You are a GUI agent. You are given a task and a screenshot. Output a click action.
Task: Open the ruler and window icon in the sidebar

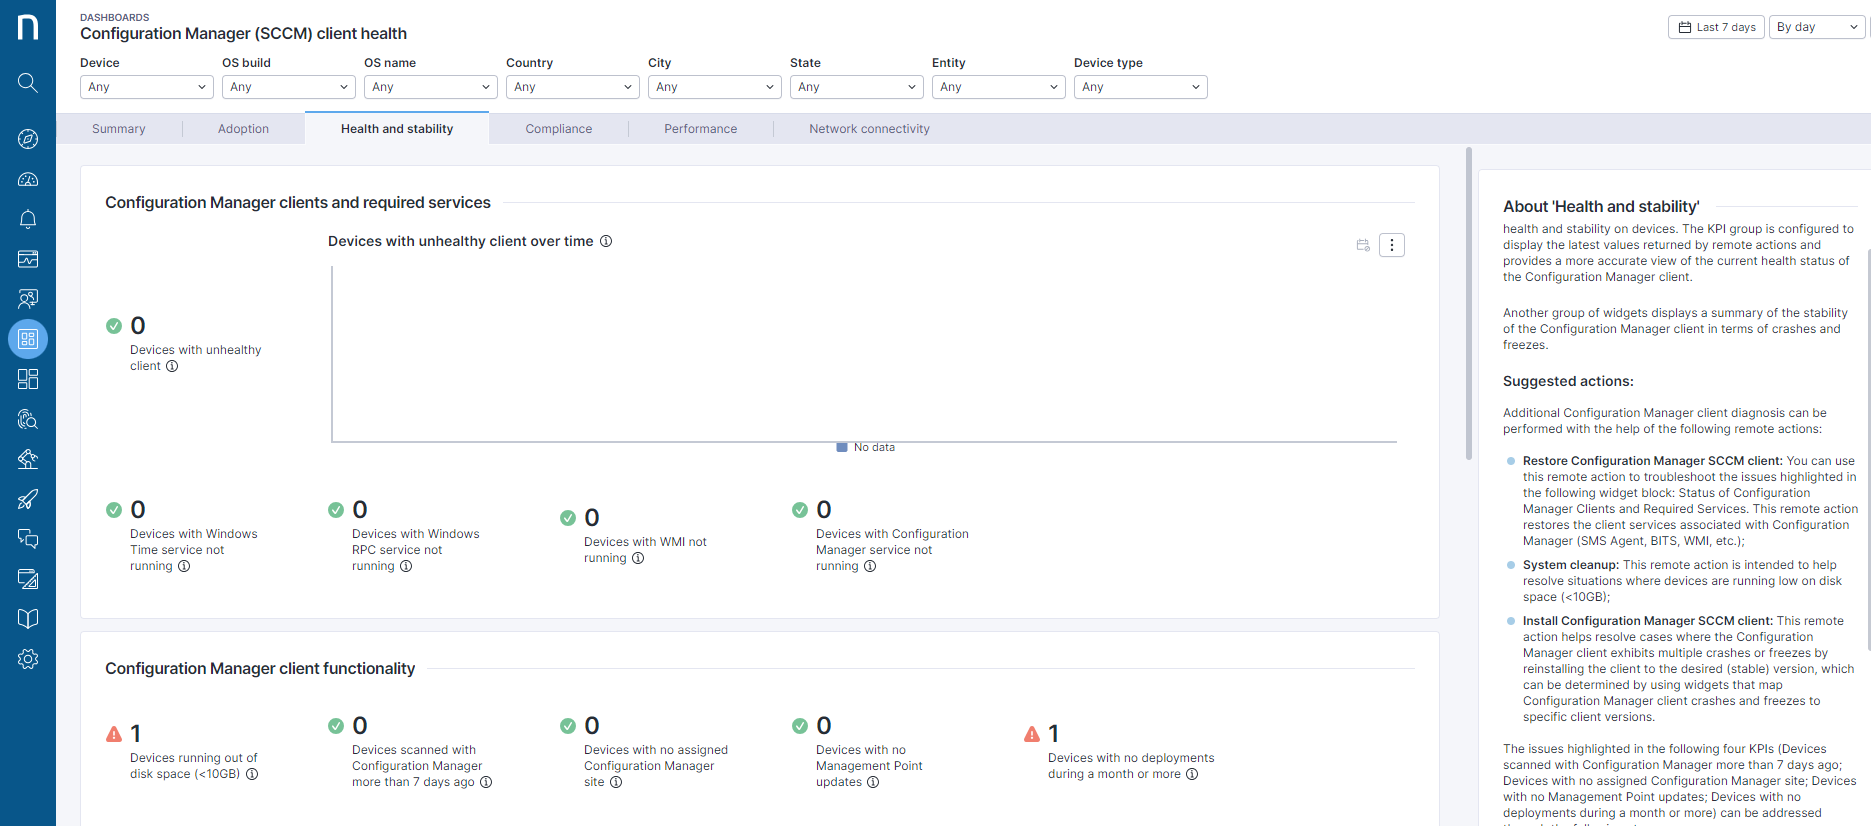pos(28,579)
